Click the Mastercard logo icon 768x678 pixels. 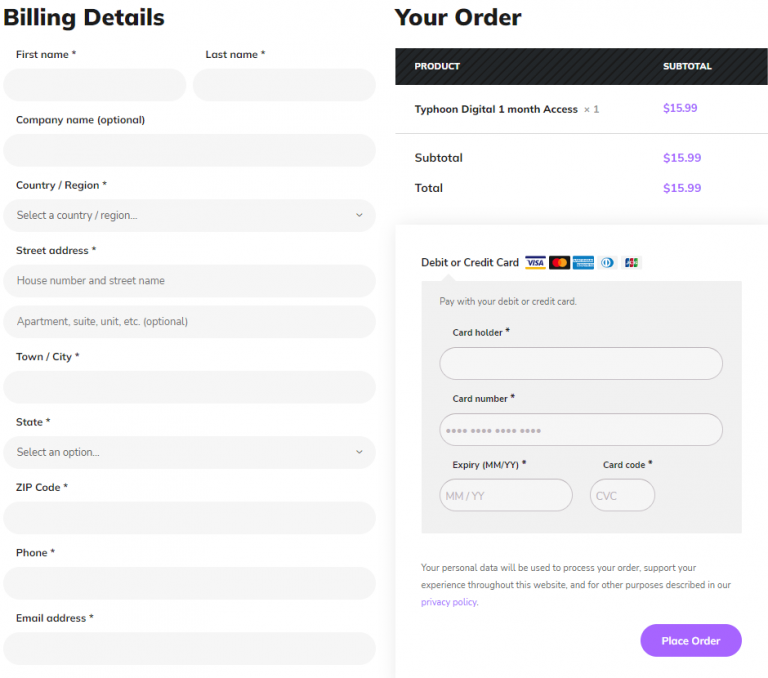559,263
